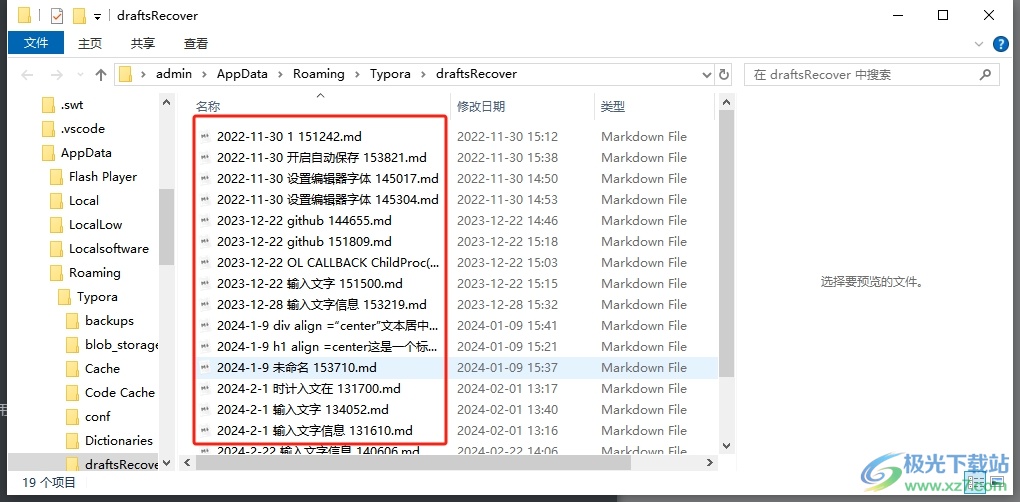1020x502 pixels.
Task: Select file 2022-11-30 开启自动保存 153821.md
Action: click(322, 157)
